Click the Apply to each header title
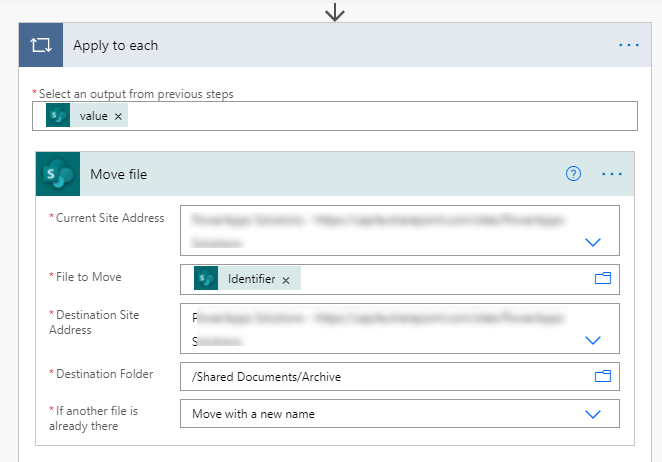662x462 pixels. click(115, 45)
